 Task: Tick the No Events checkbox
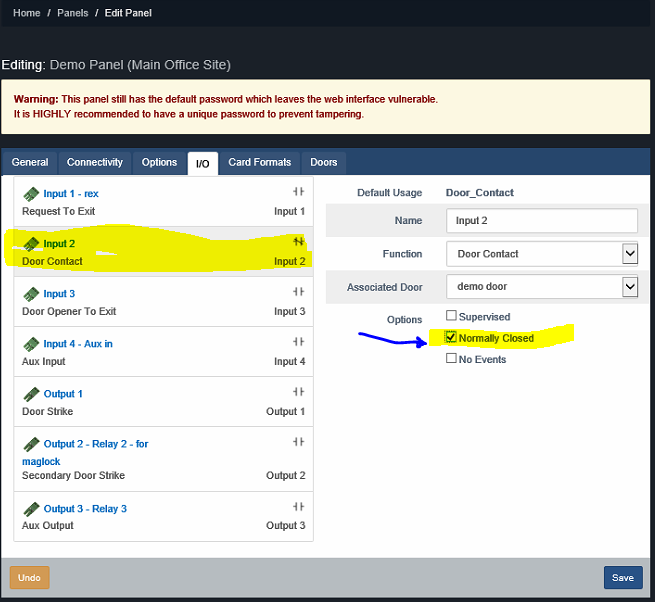[x=451, y=359]
